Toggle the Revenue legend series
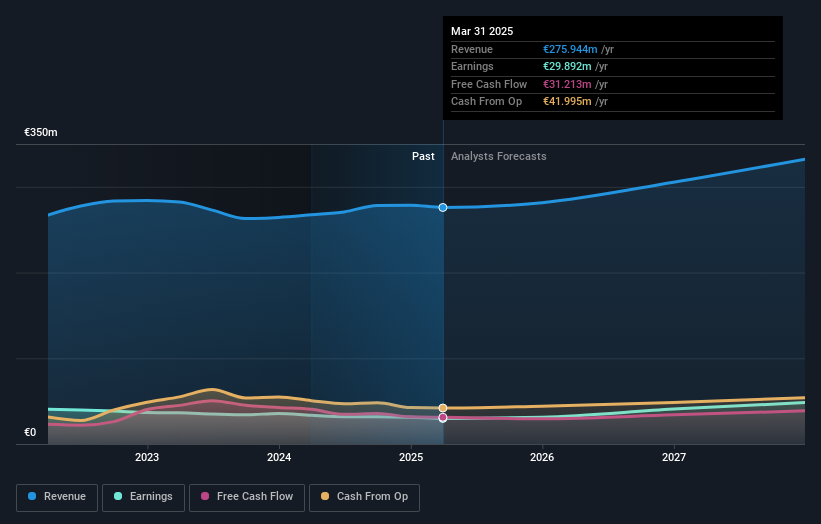The width and height of the screenshot is (821, 524). 57,497
